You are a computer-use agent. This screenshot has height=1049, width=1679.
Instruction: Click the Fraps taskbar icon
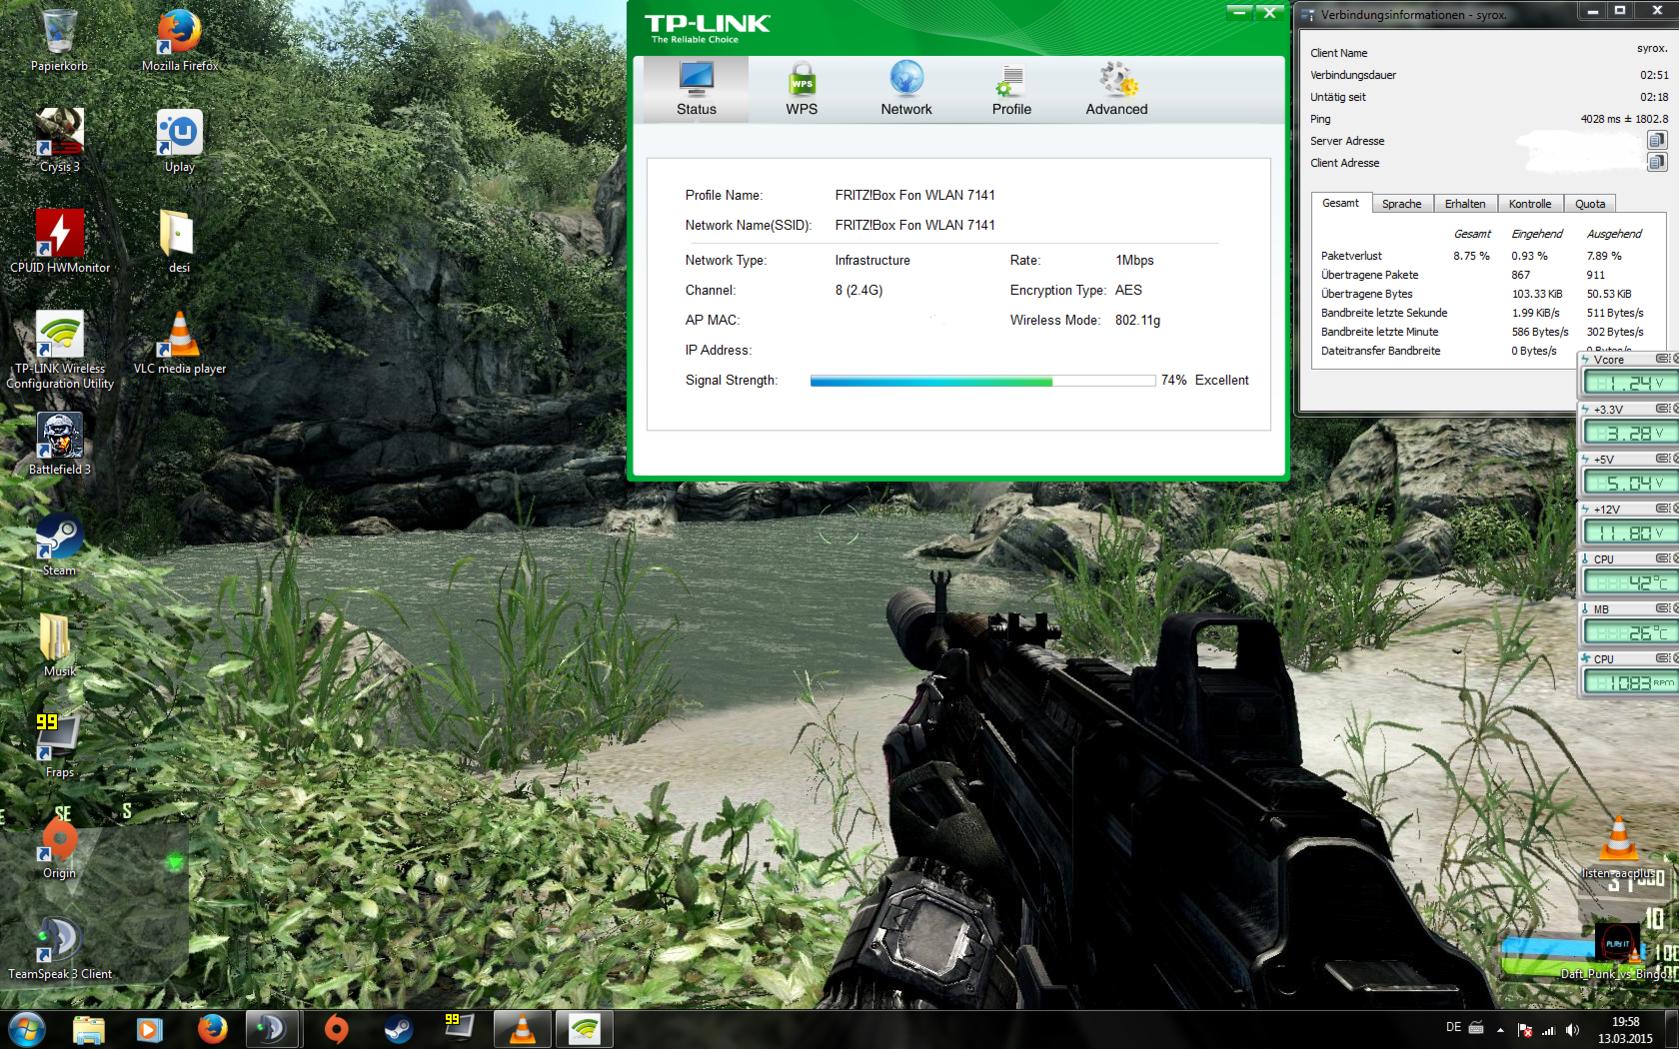click(460, 1029)
